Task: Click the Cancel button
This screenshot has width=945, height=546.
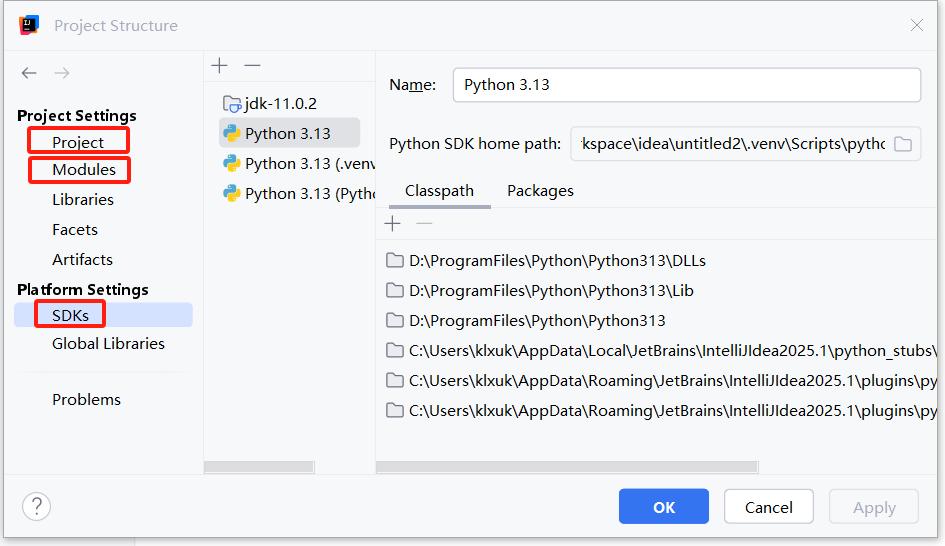Action: pyautogui.click(x=768, y=506)
